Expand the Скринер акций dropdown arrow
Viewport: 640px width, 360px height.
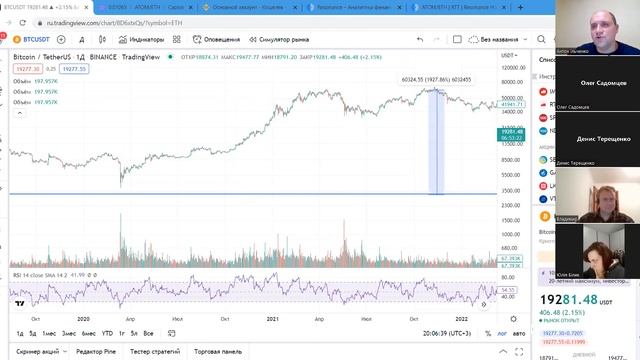(65, 351)
